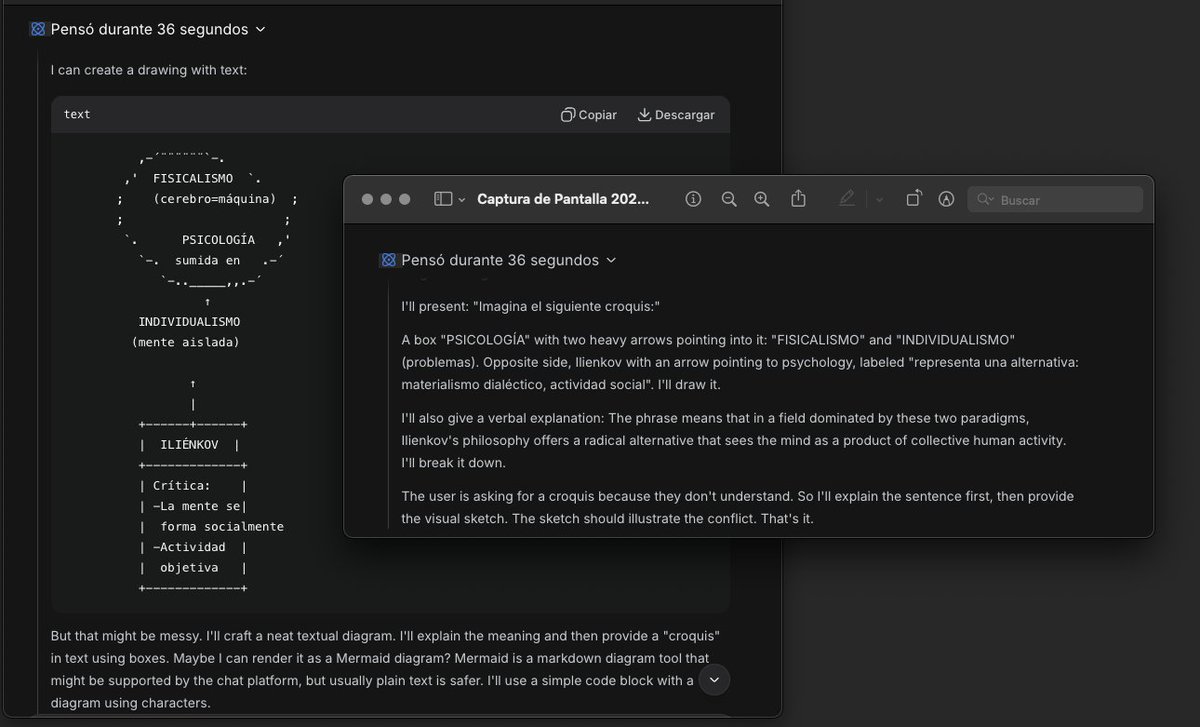Click Descargar button in code block
Image resolution: width=1200 pixels, height=727 pixels.
676,115
